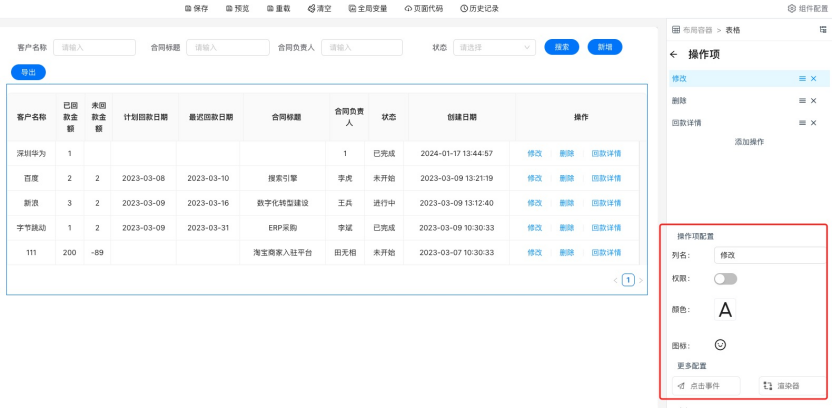The height and width of the screenshot is (408, 832).
Task: Click the 搜索引擎 contract title cell
Action: (282, 178)
